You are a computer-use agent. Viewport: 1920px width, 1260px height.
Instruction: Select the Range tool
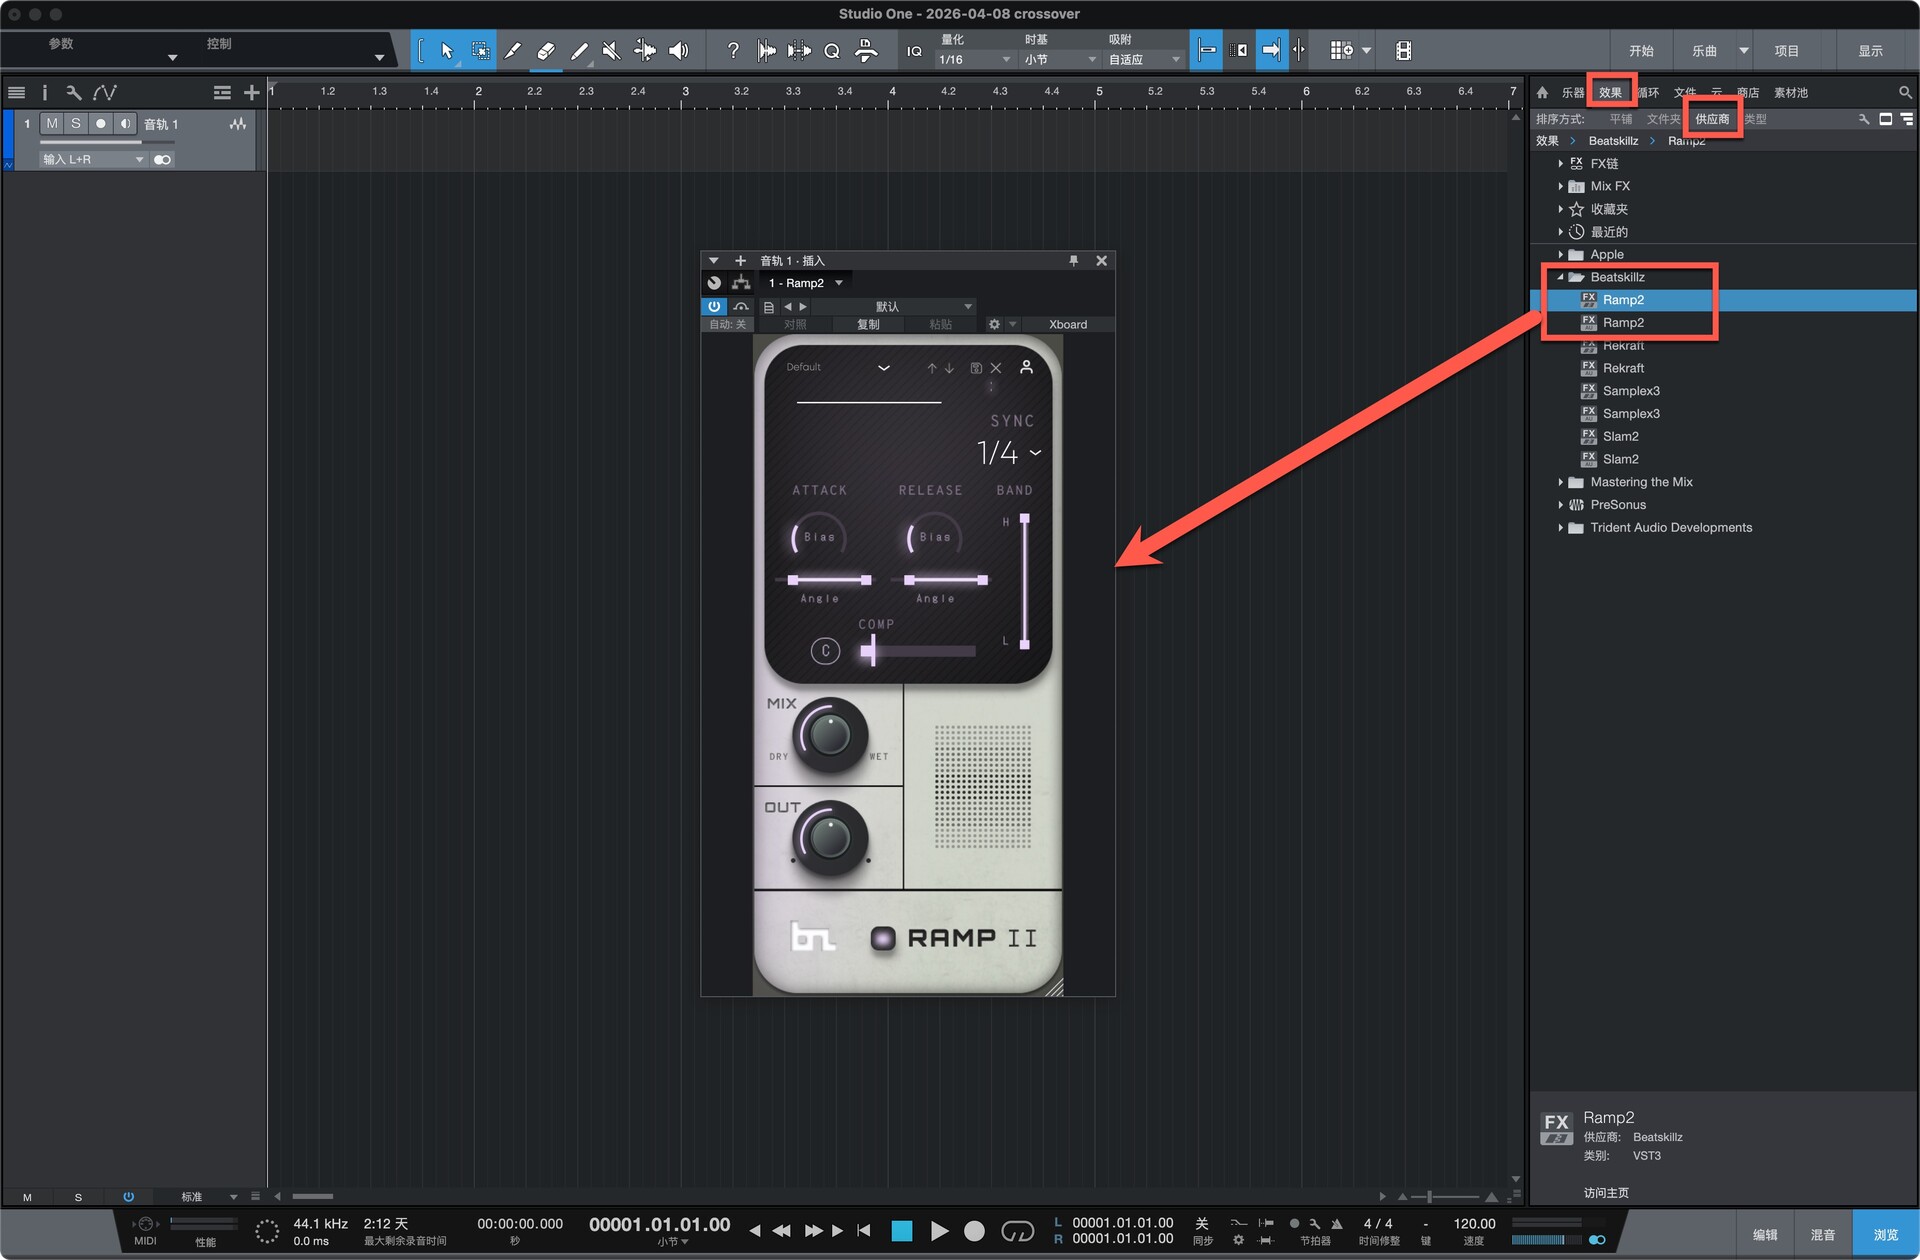[x=481, y=51]
